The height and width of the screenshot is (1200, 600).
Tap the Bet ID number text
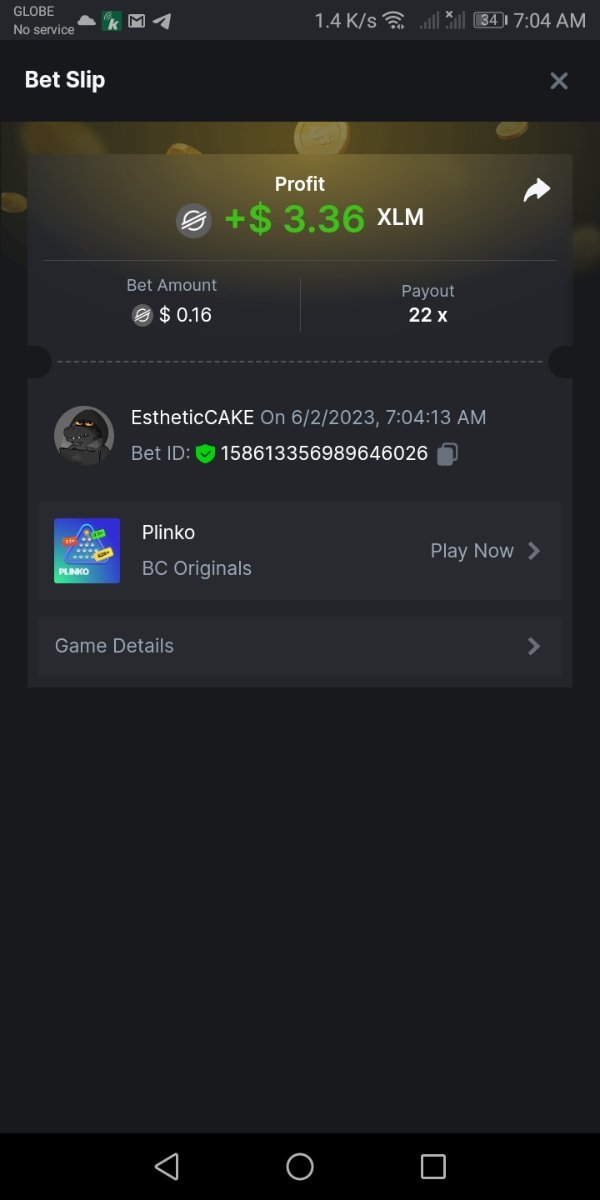324,454
